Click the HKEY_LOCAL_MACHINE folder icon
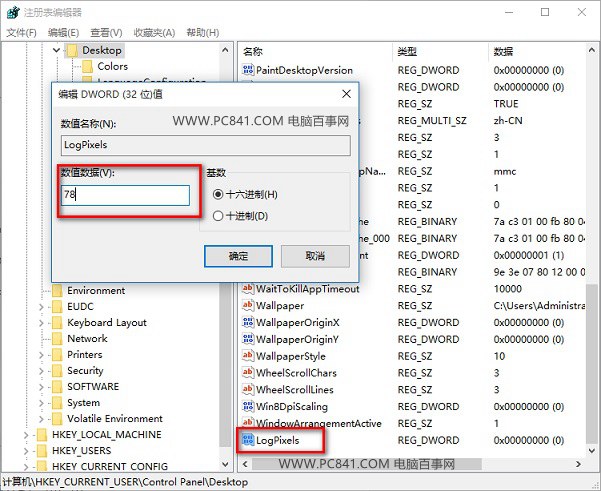 point(42,435)
